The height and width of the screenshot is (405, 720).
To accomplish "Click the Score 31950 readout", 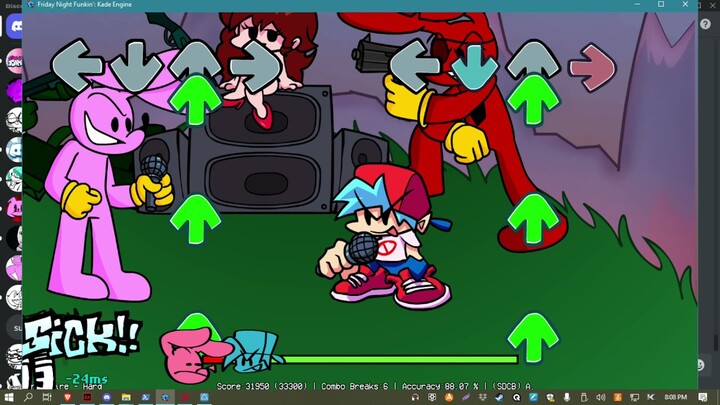I will pos(262,386).
